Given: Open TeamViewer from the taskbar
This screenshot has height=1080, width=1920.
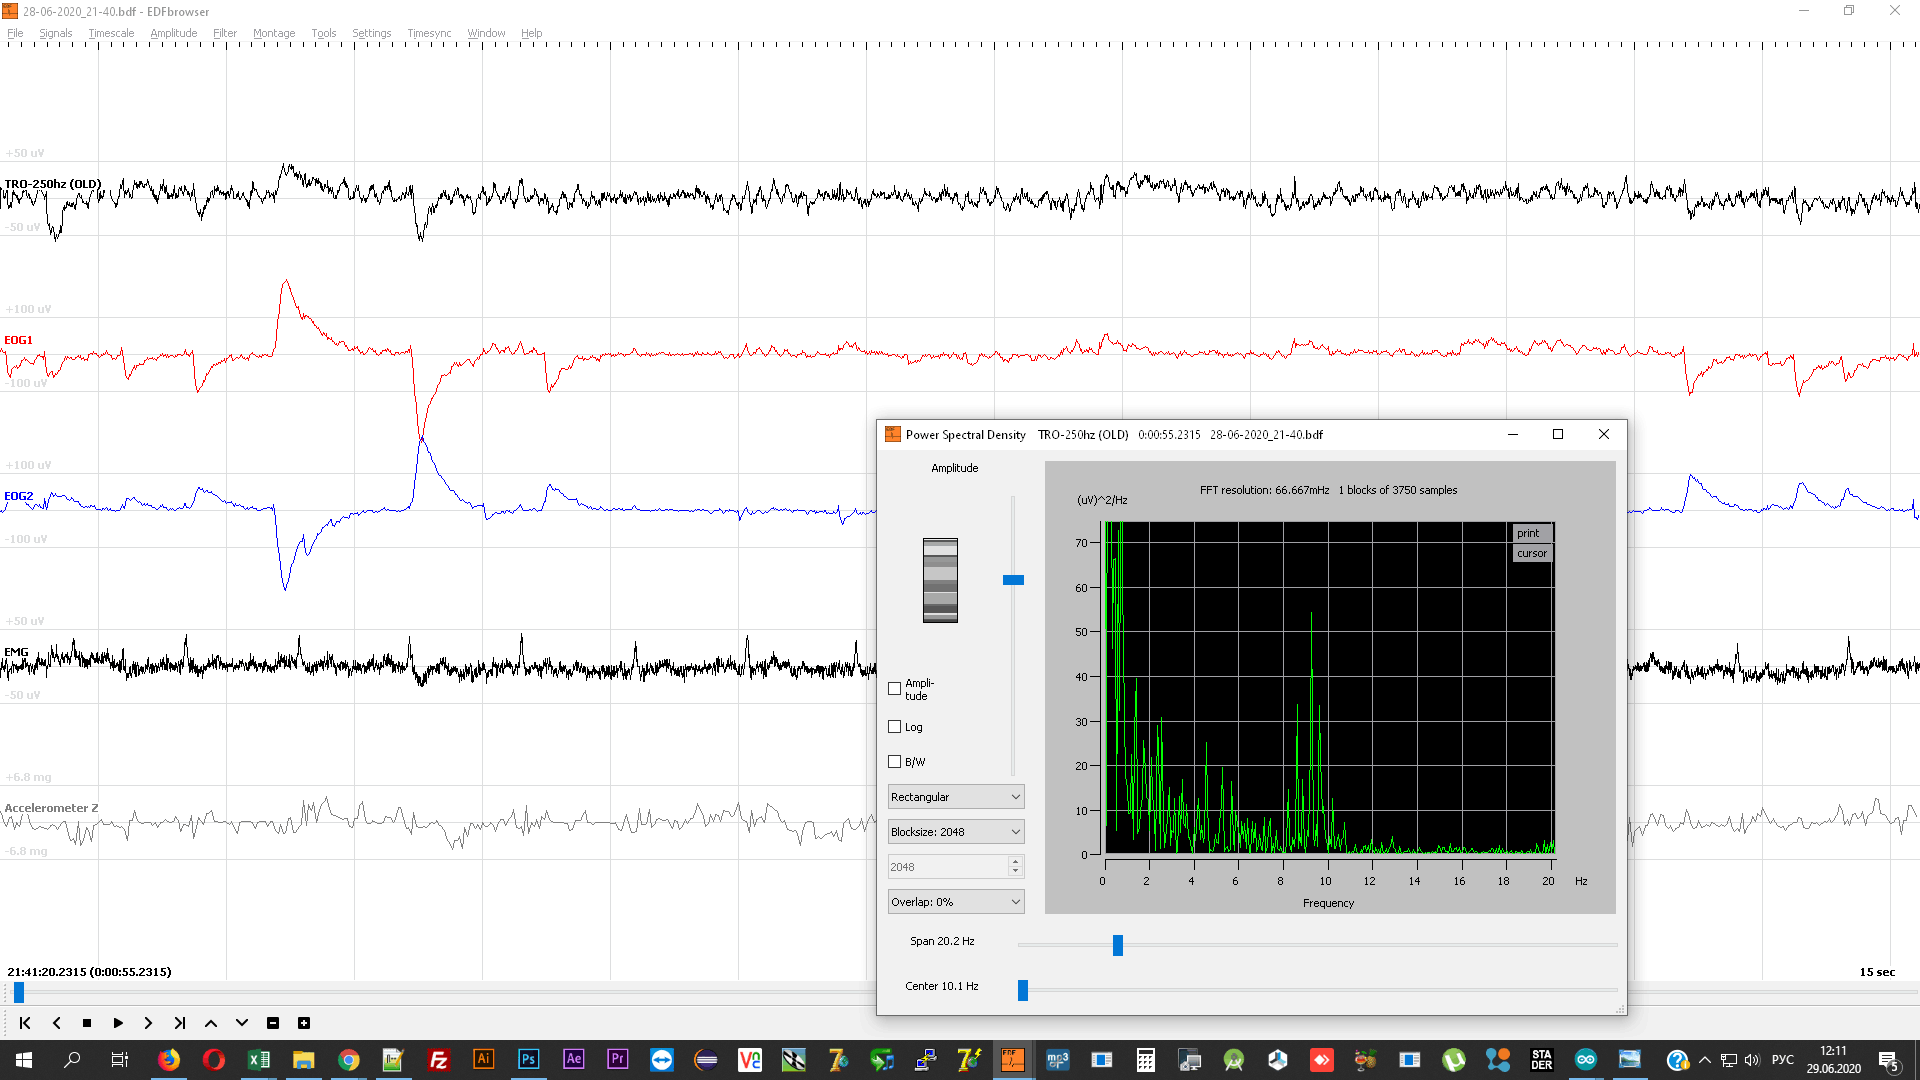Looking at the screenshot, I should point(662,1060).
